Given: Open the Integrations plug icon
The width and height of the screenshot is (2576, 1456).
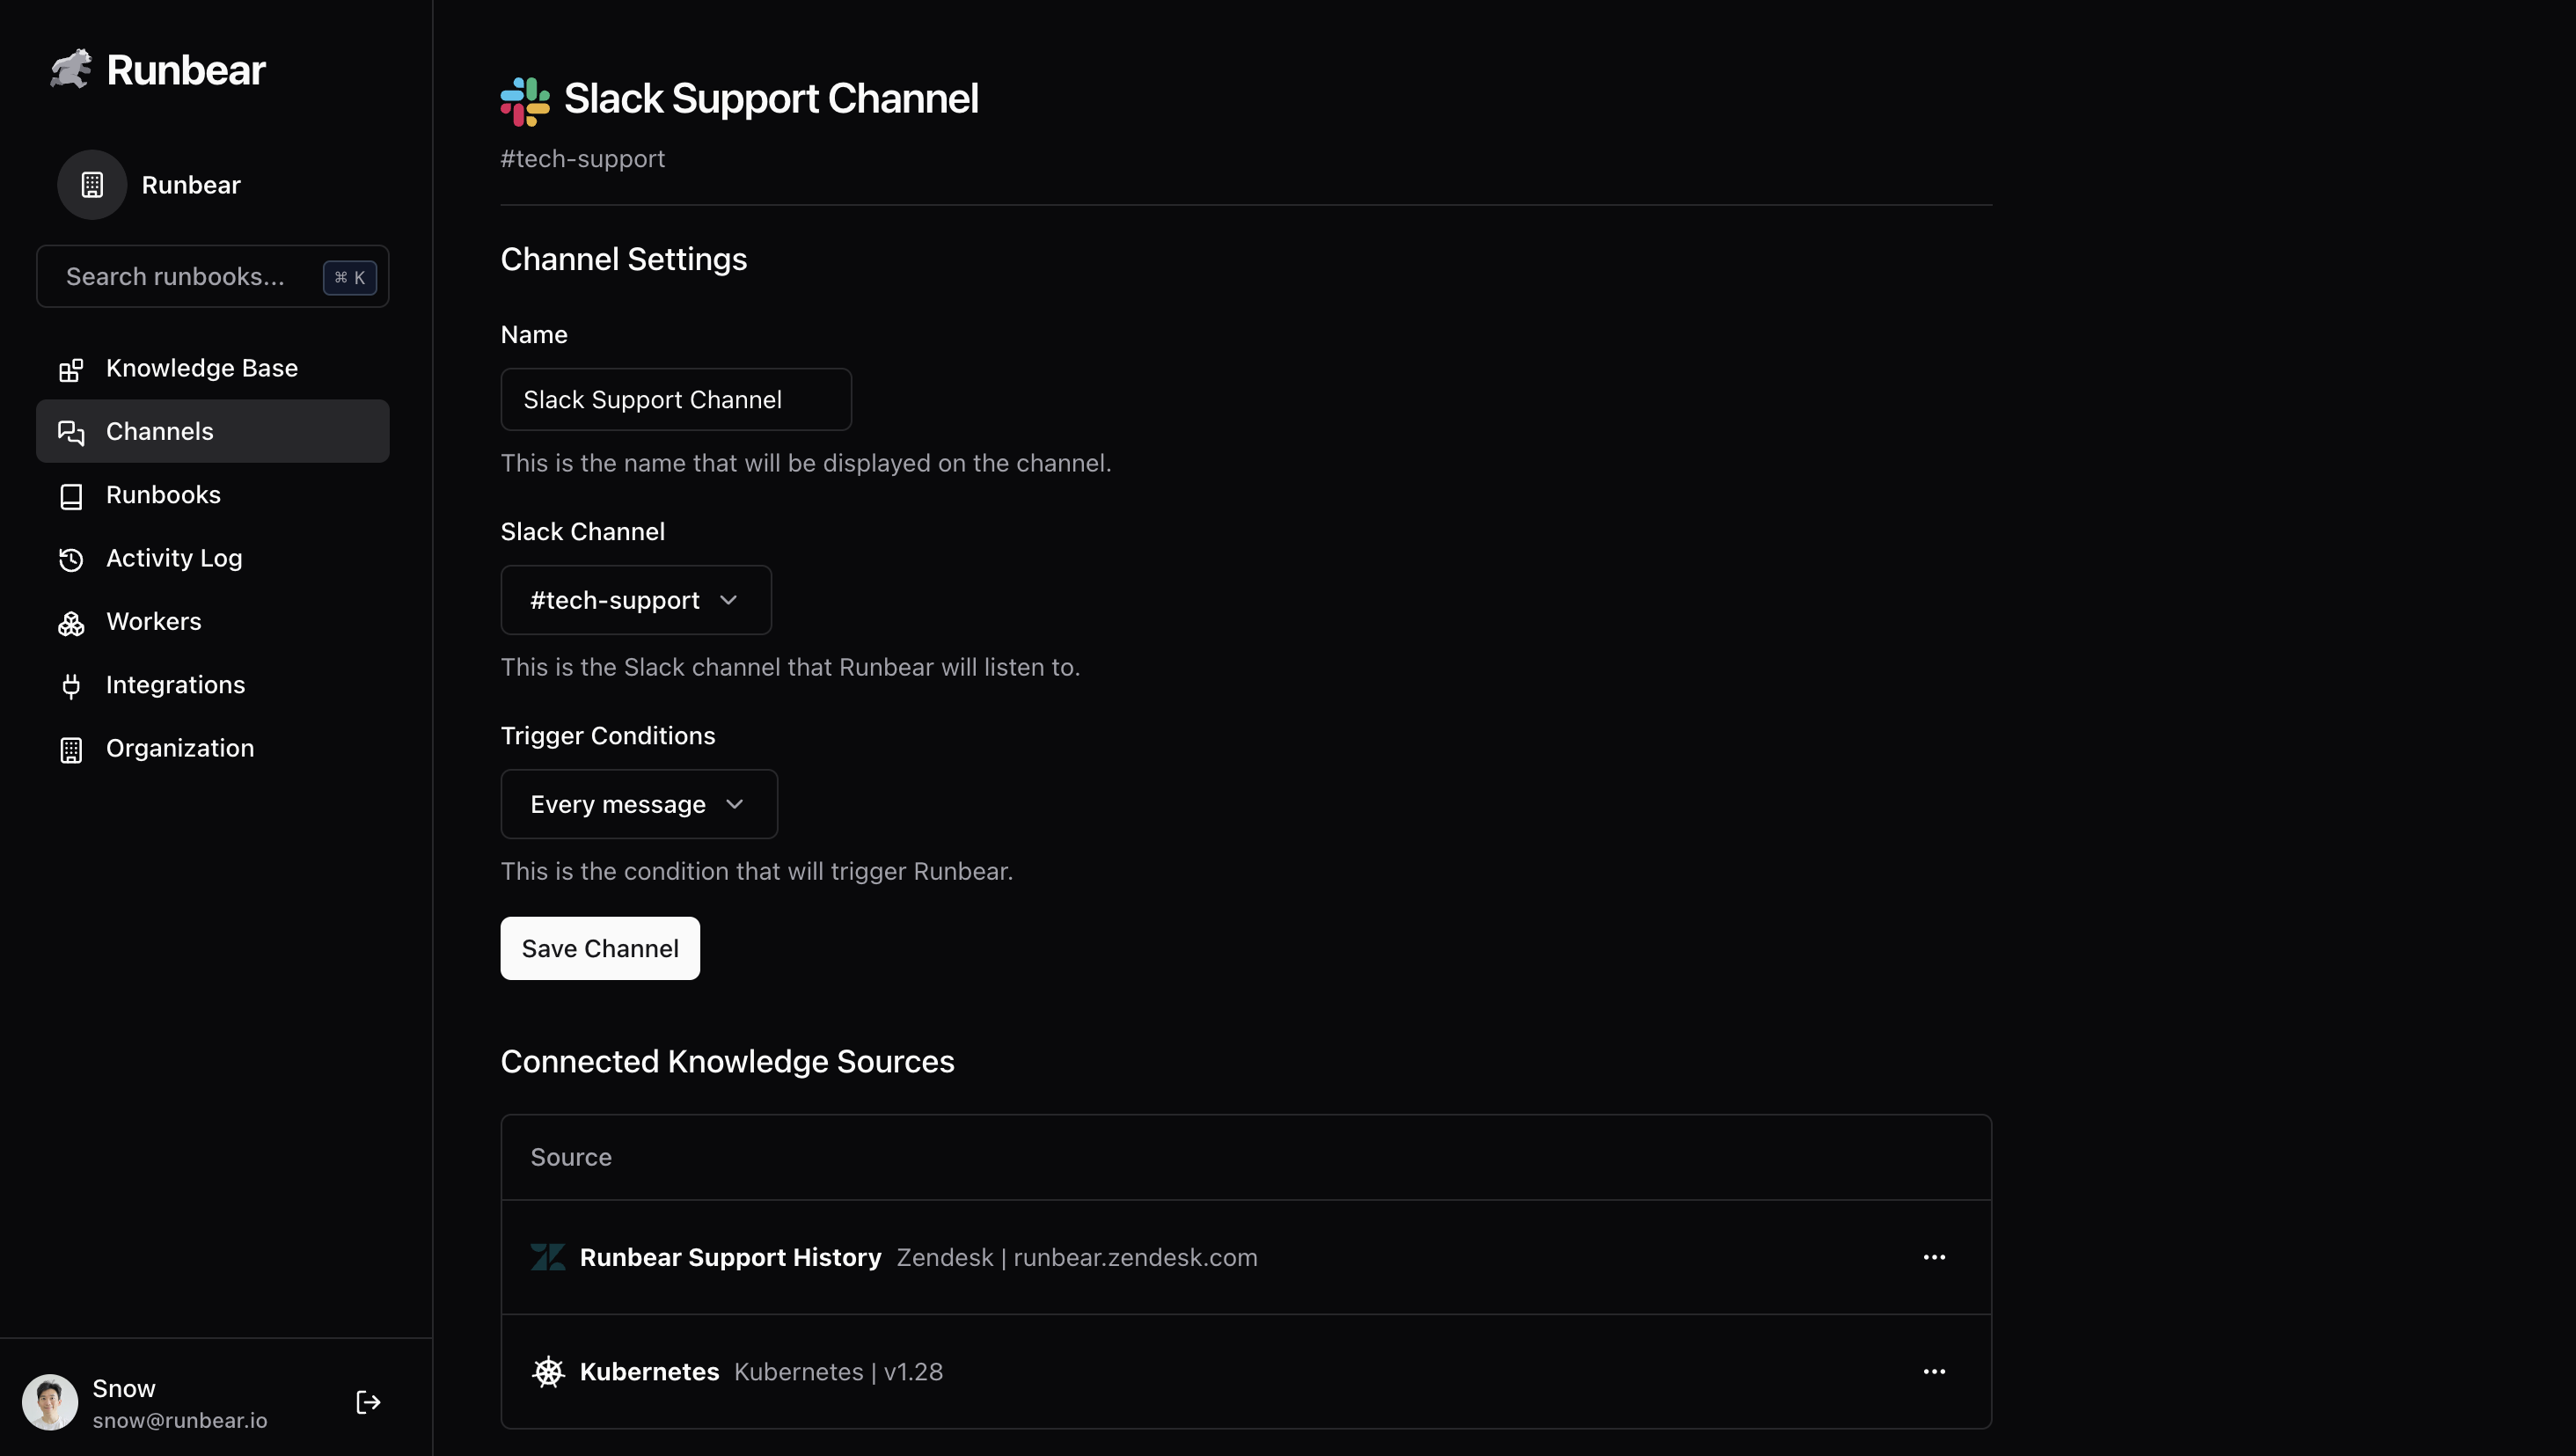Looking at the screenshot, I should (71, 686).
